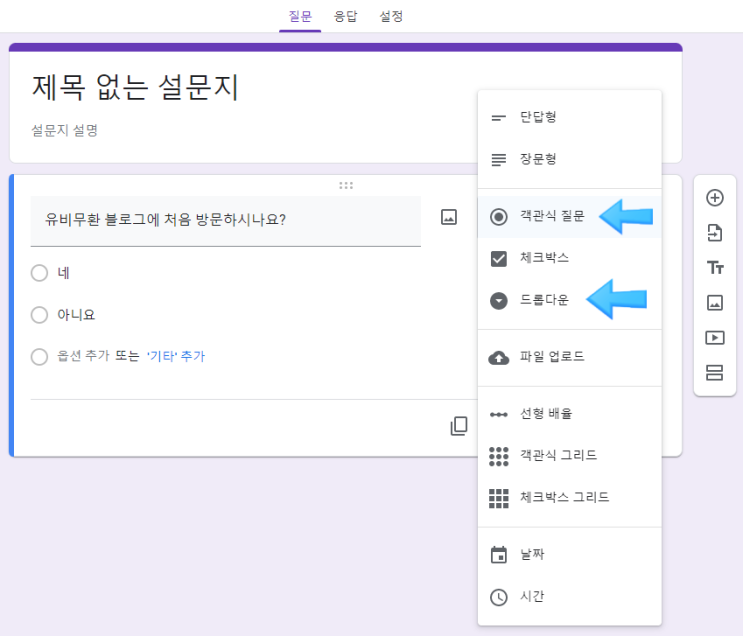
Task: Click the empty radio circle beside 옵션 추가
Action: 39,356
